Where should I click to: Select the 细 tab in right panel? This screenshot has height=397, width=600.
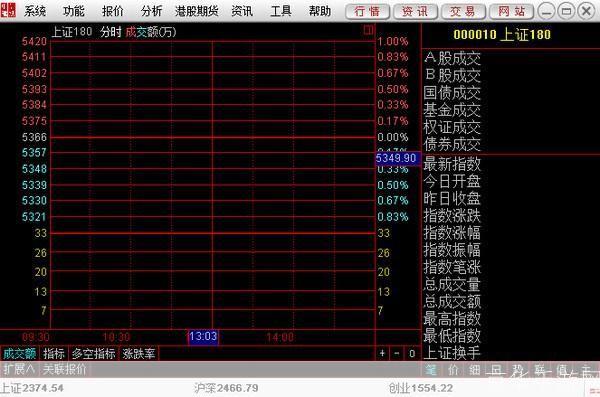coord(474,369)
